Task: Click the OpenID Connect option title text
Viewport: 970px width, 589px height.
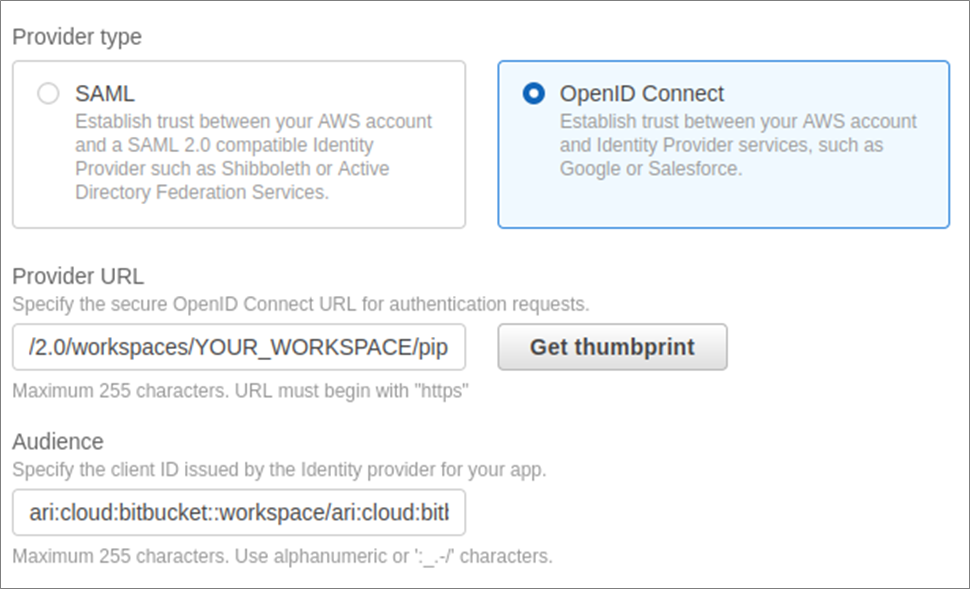Action: (x=642, y=94)
